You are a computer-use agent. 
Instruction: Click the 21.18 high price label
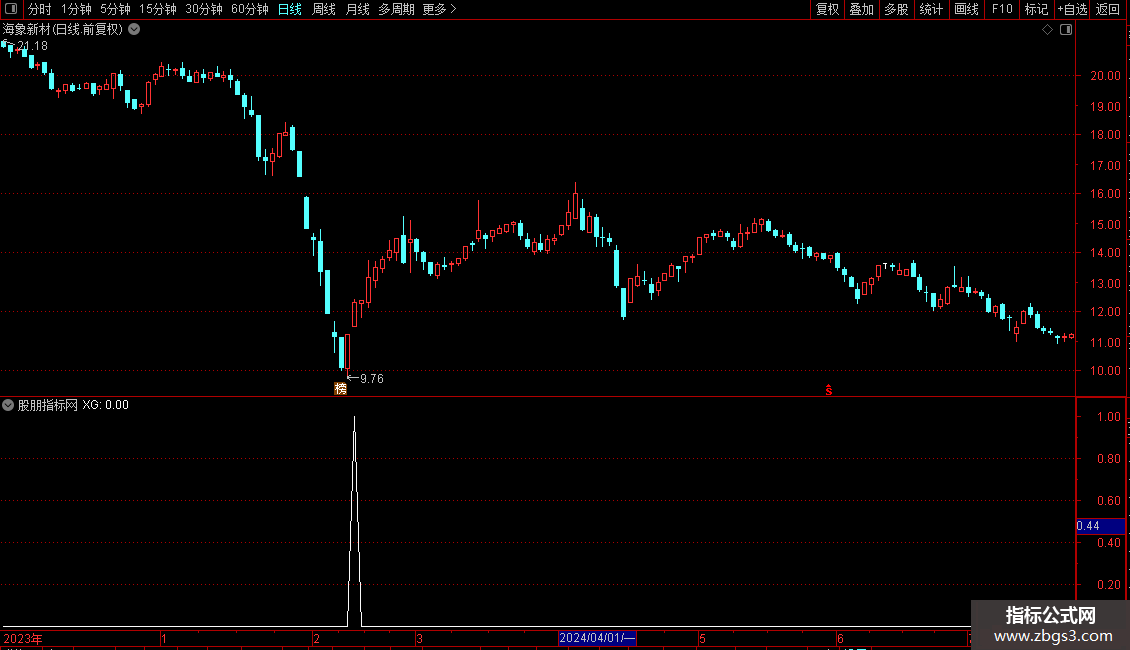33,45
